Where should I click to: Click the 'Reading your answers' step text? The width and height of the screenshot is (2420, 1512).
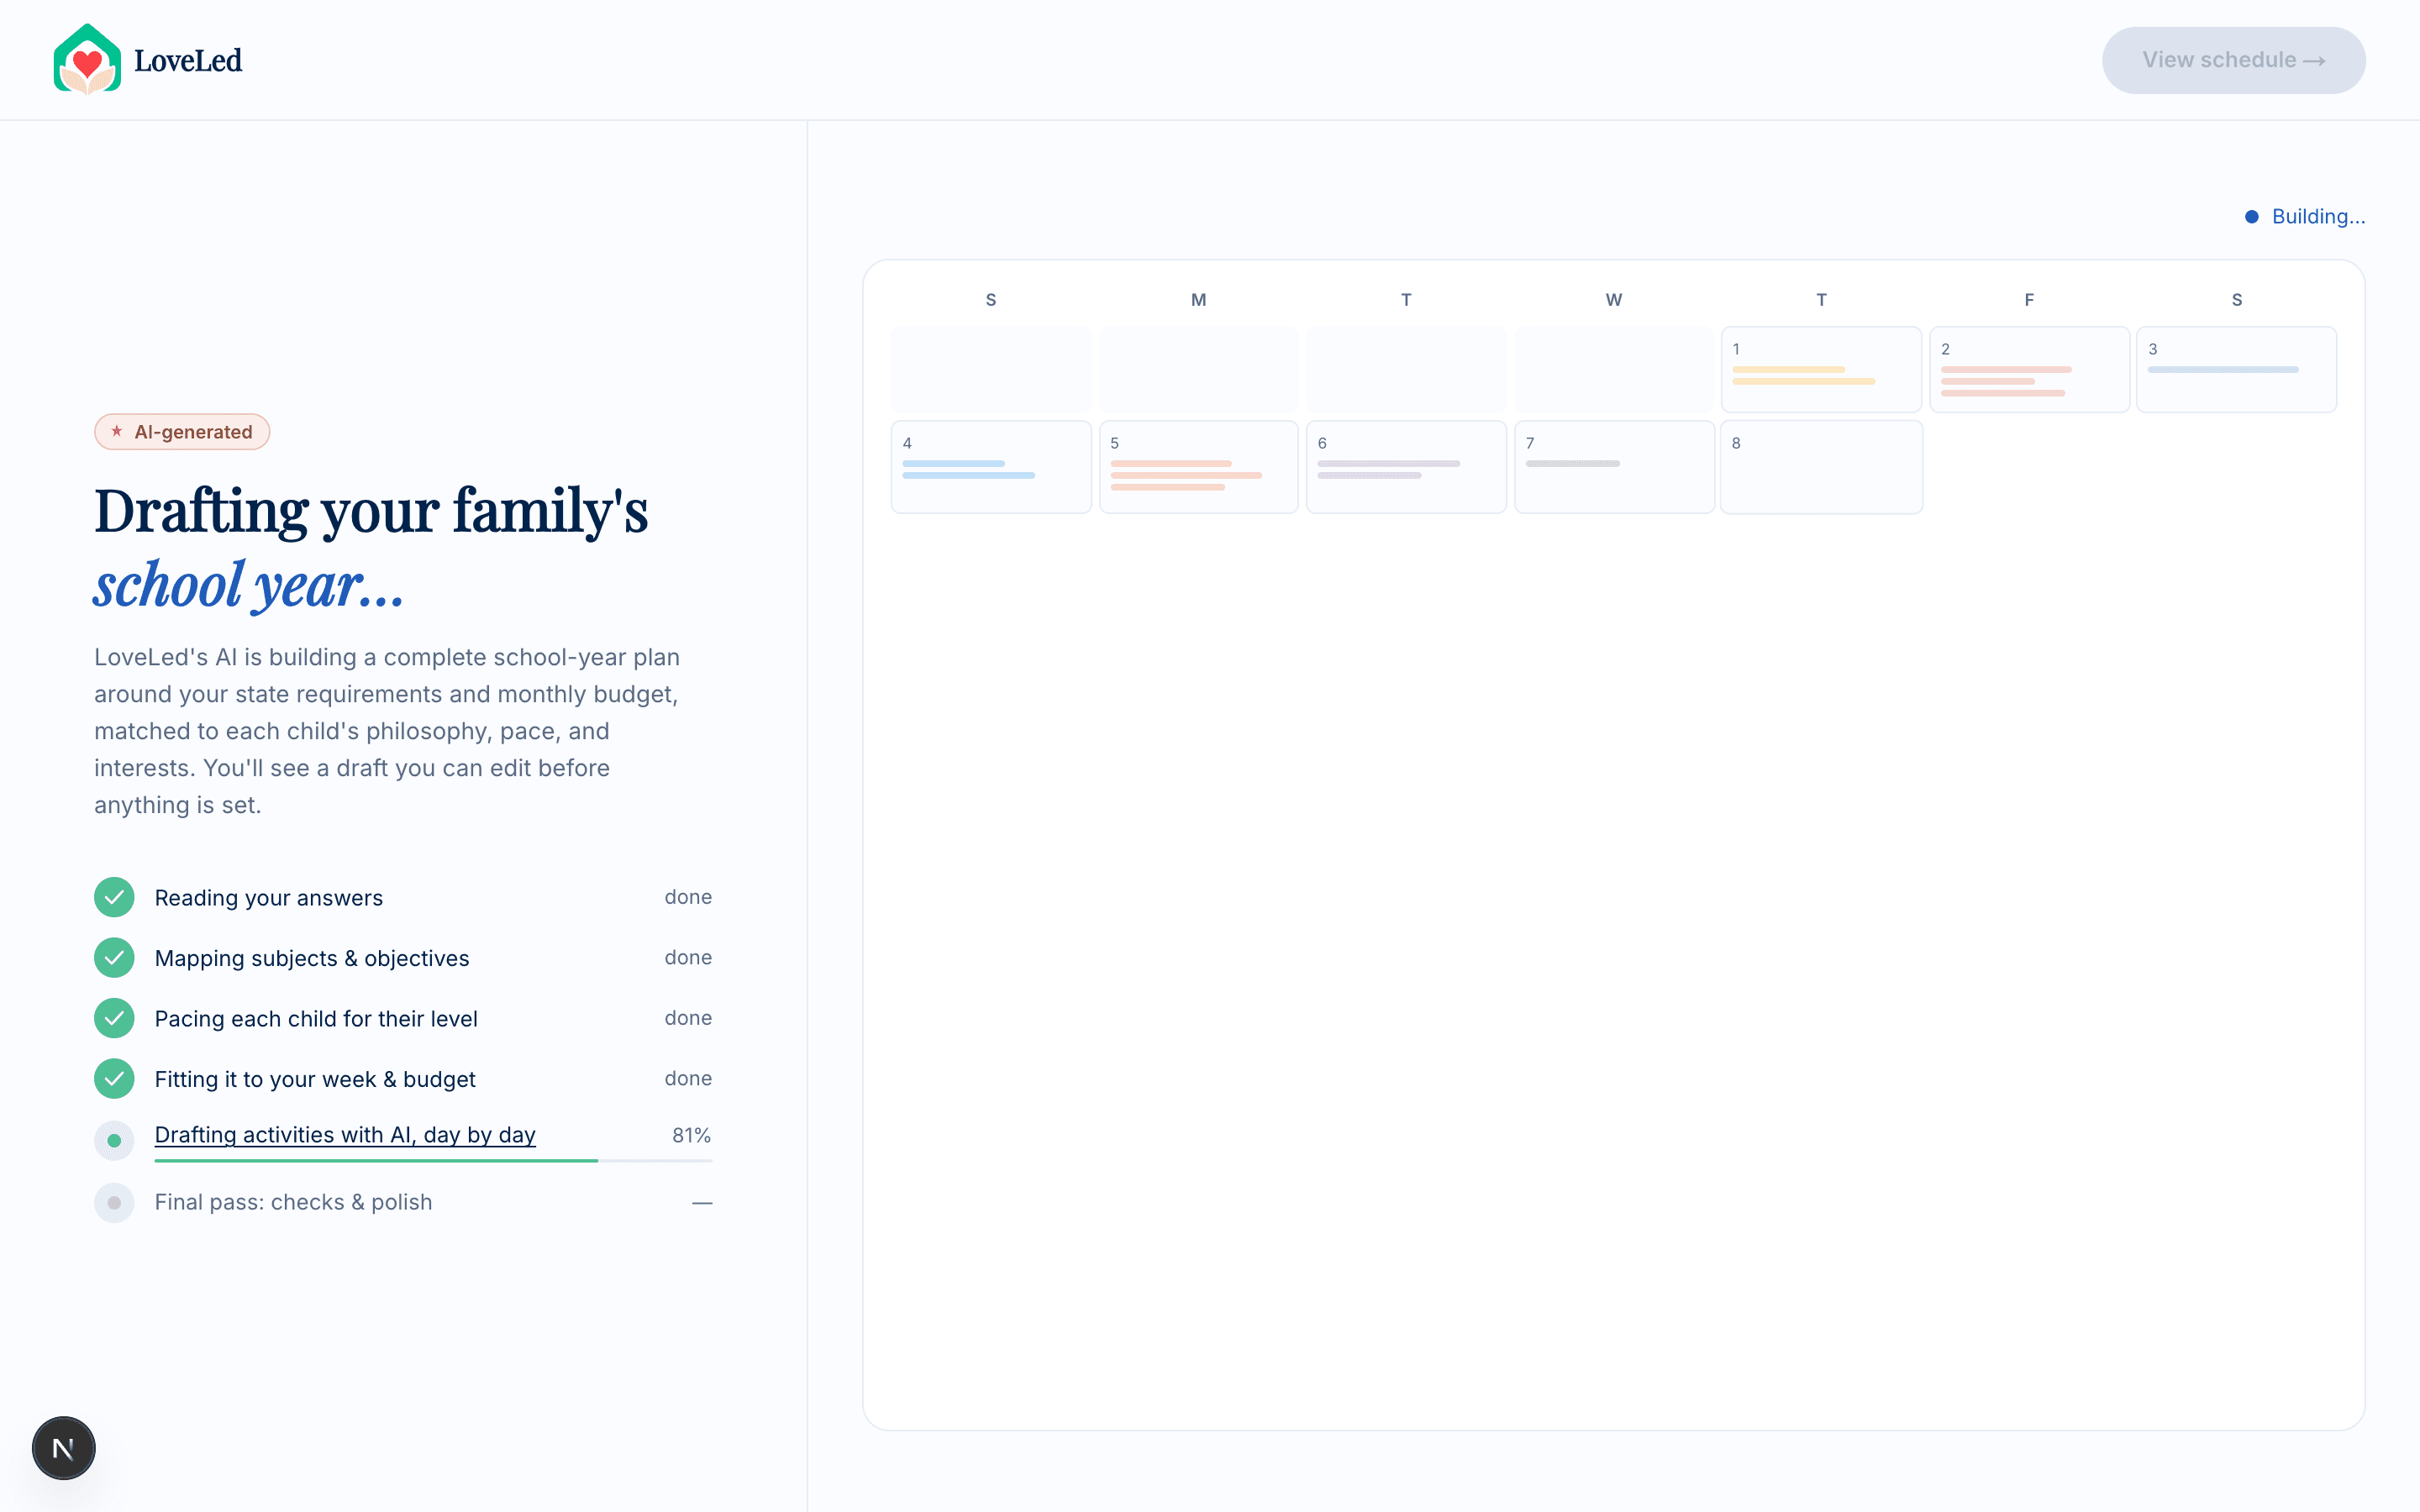(x=268, y=898)
